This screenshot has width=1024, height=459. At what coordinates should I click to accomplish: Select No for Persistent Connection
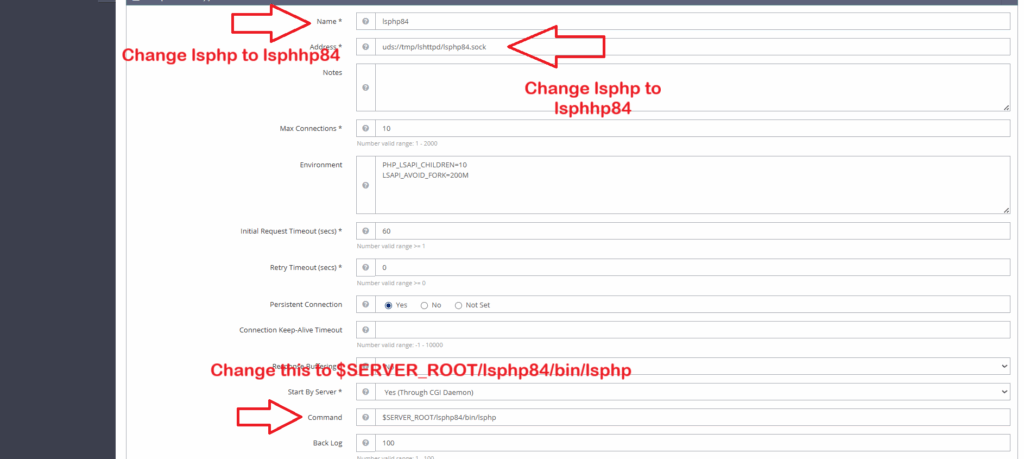[x=424, y=305]
